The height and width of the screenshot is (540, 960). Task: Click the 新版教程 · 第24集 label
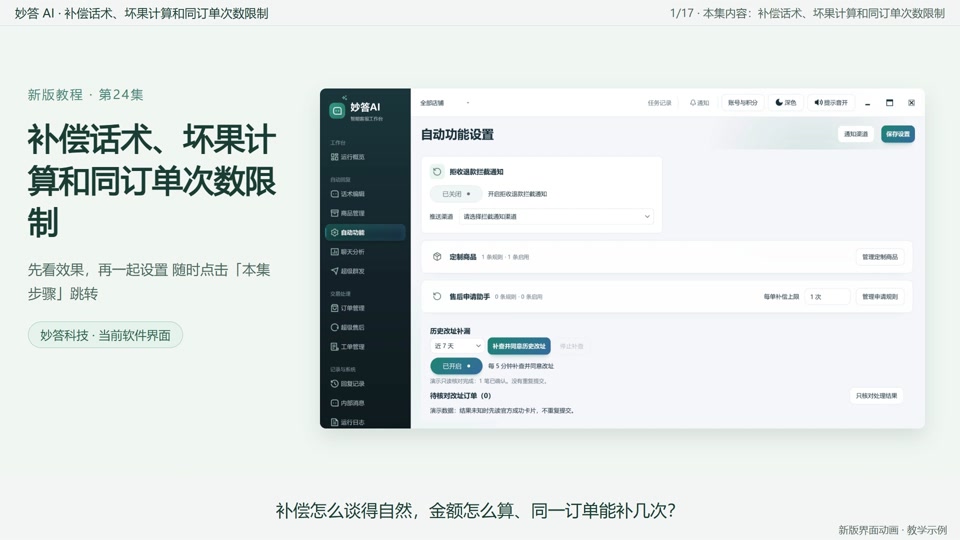[86, 95]
